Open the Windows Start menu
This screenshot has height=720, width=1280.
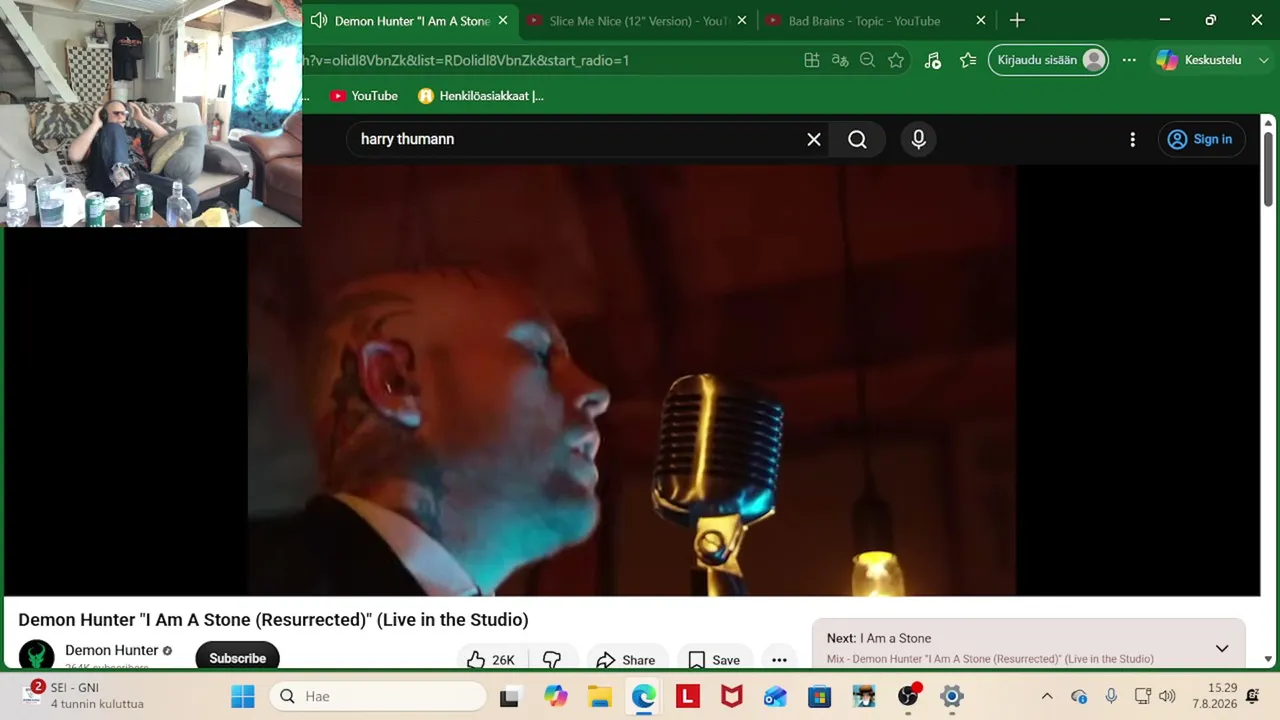[x=243, y=696]
